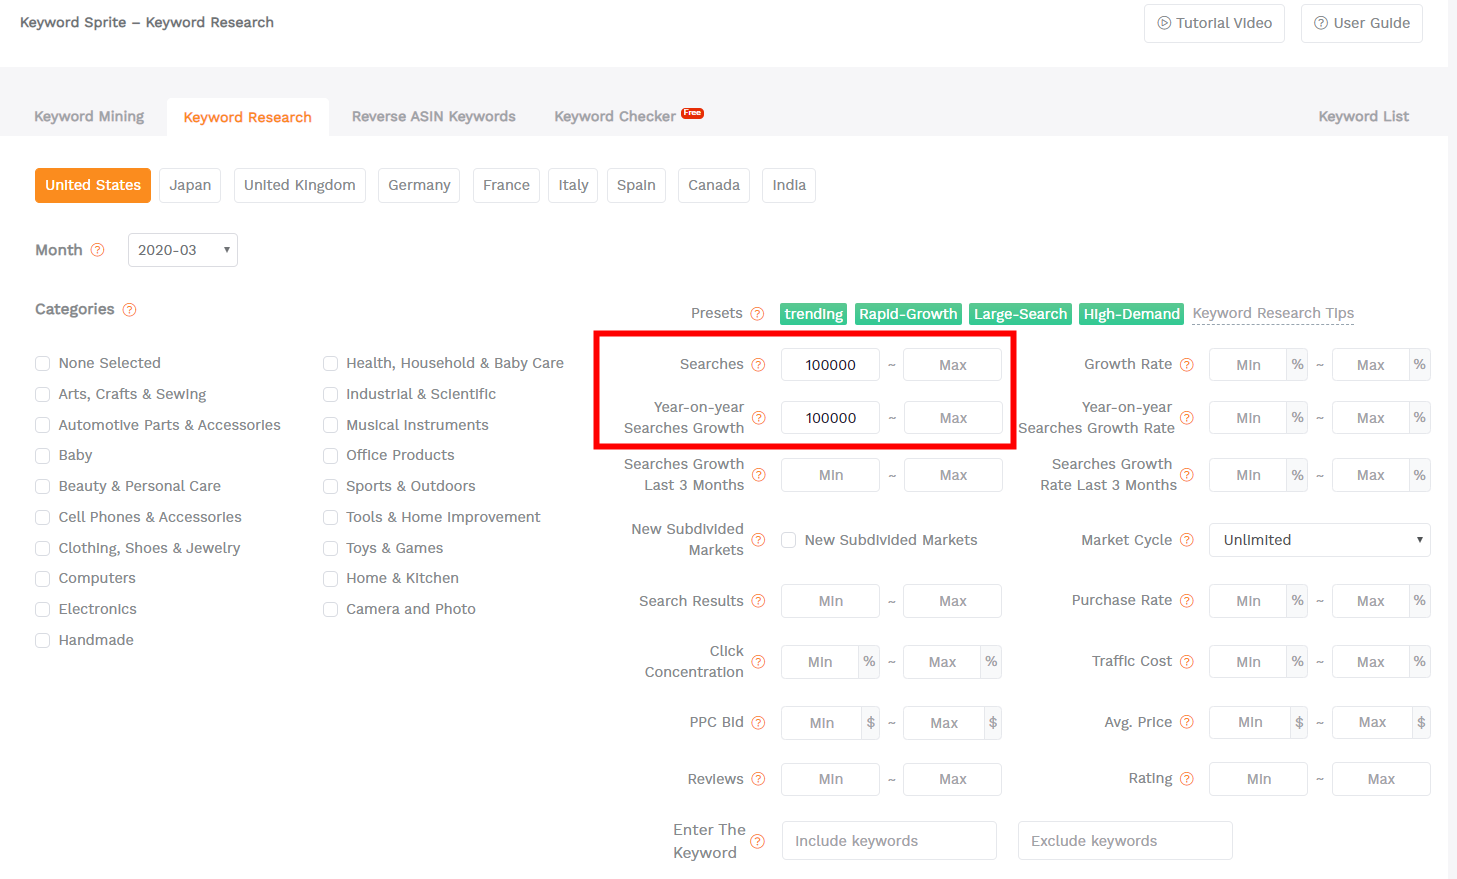Apply the Large-Search preset
Image resolution: width=1457 pixels, height=879 pixels.
[1020, 314]
